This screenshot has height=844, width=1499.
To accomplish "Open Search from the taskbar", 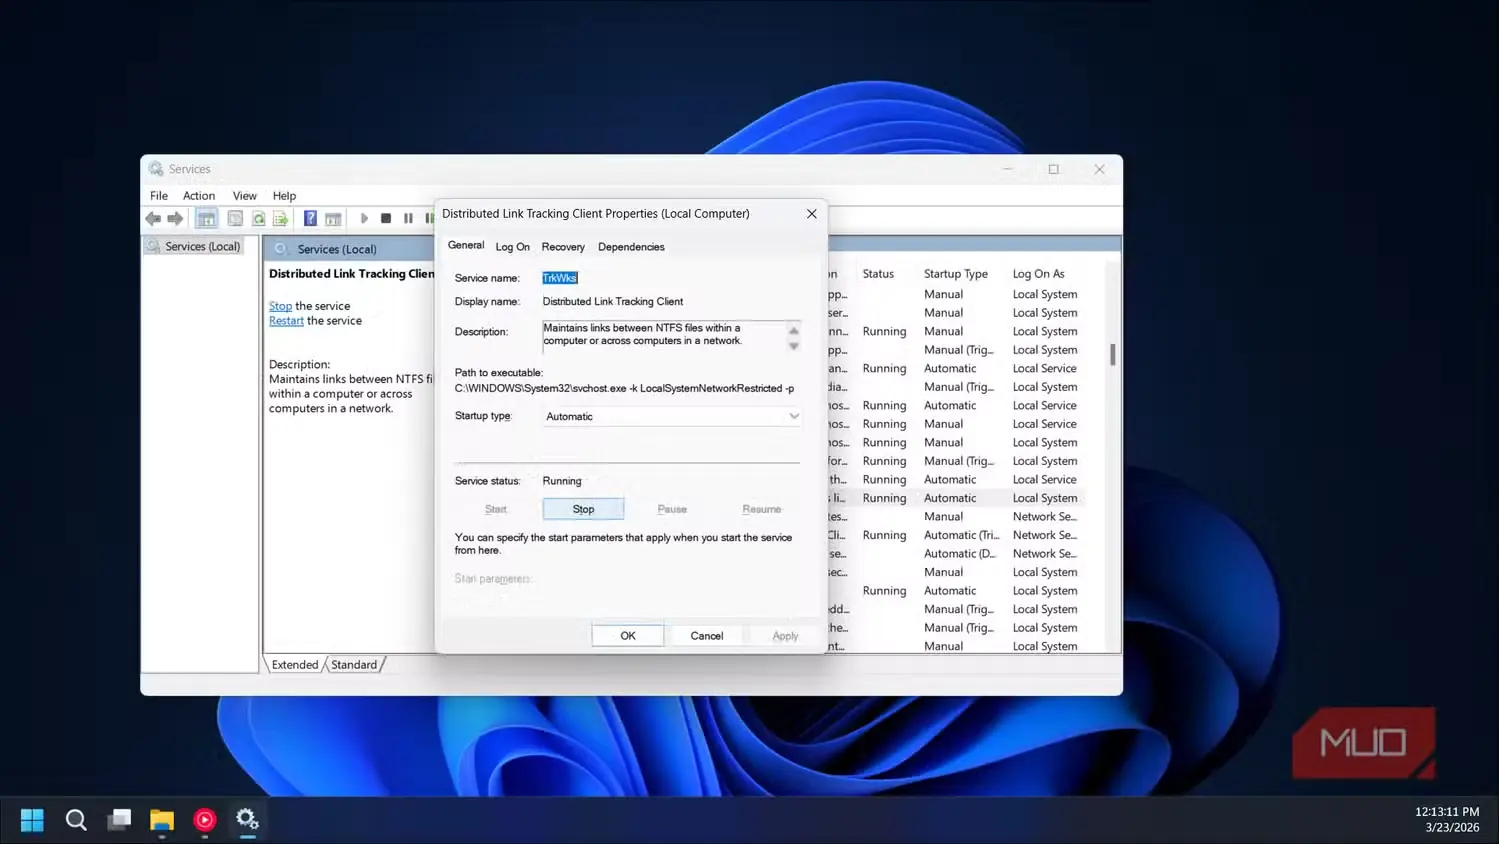I will click(76, 820).
